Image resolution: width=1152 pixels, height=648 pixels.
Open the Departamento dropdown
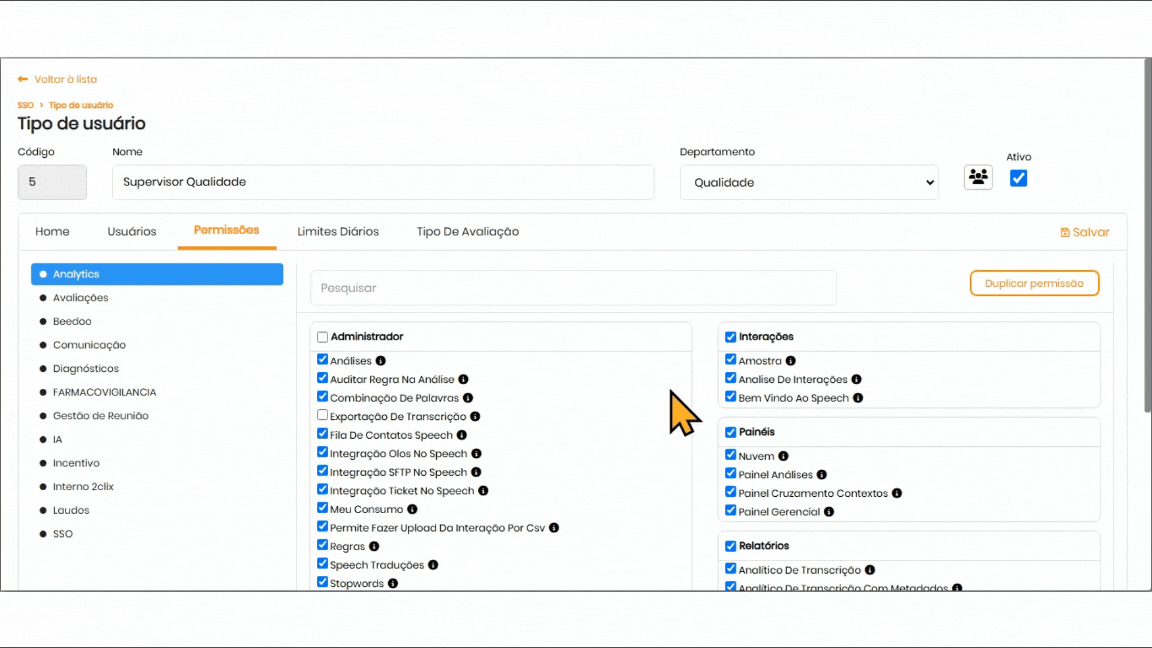point(809,183)
